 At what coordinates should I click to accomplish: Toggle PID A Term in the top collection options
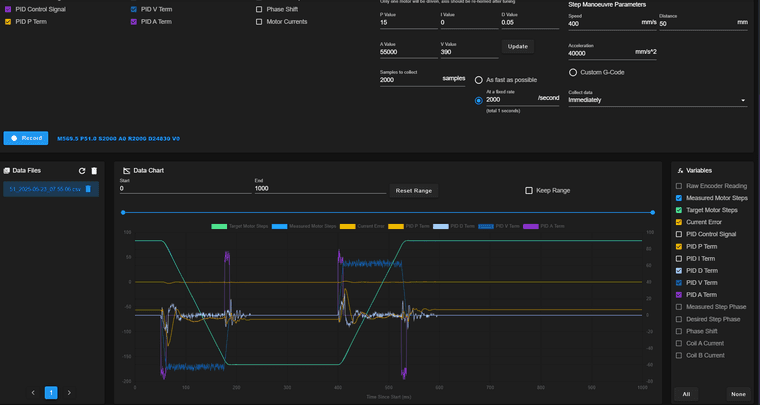(x=134, y=22)
